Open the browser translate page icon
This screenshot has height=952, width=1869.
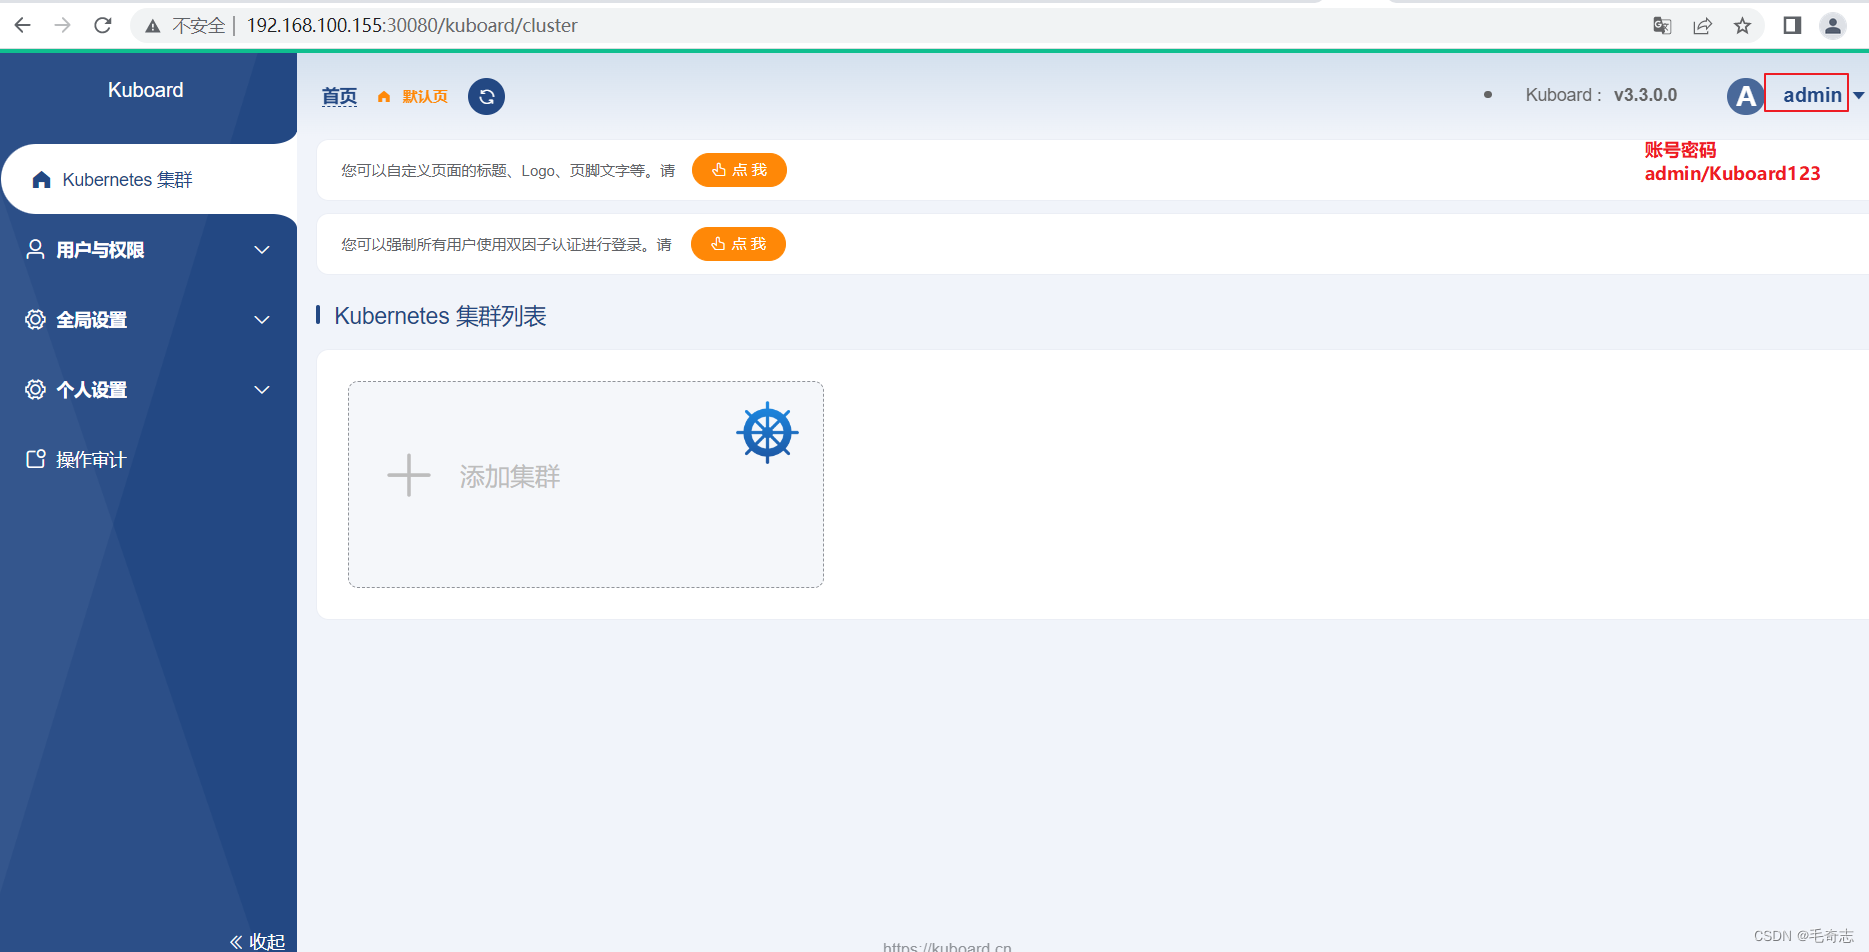click(1662, 26)
